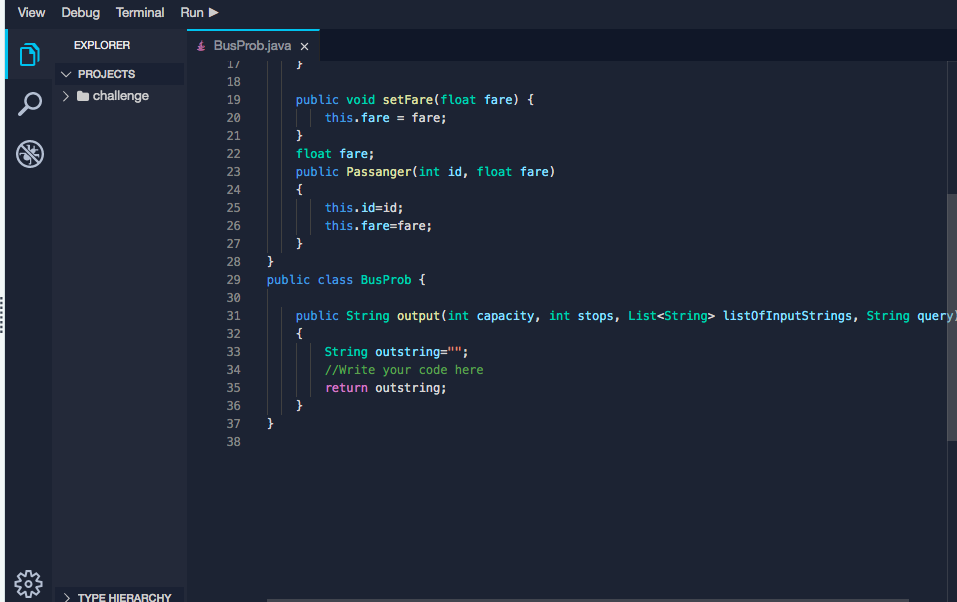Place cursor on the Write your code here comment
Image resolution: width=957 pixels, height=602 pixels.
pos(405,369)
